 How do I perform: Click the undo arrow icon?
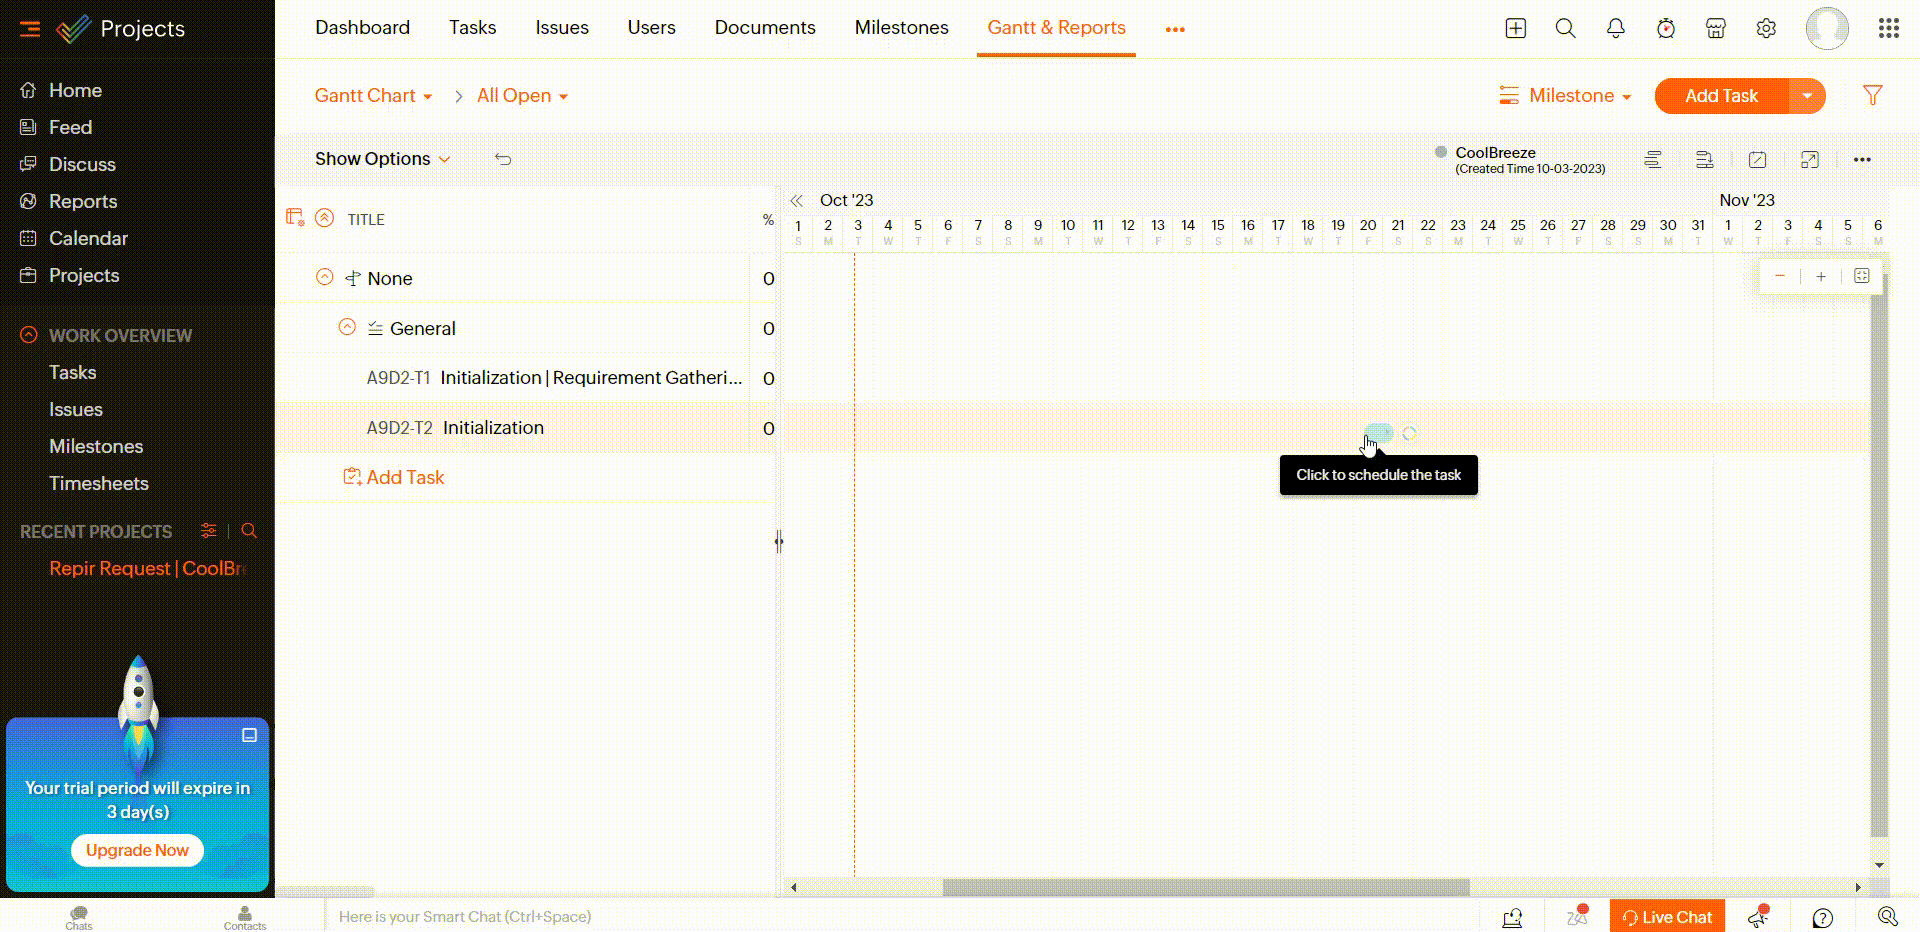coord(503,159)
